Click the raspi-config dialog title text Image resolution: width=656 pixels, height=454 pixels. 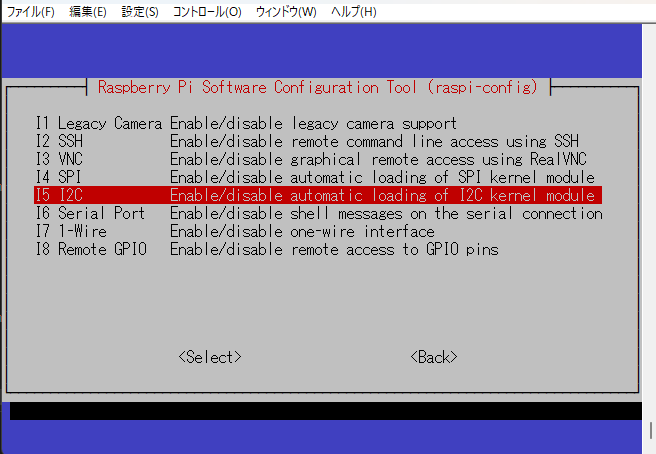pos(318,87)
